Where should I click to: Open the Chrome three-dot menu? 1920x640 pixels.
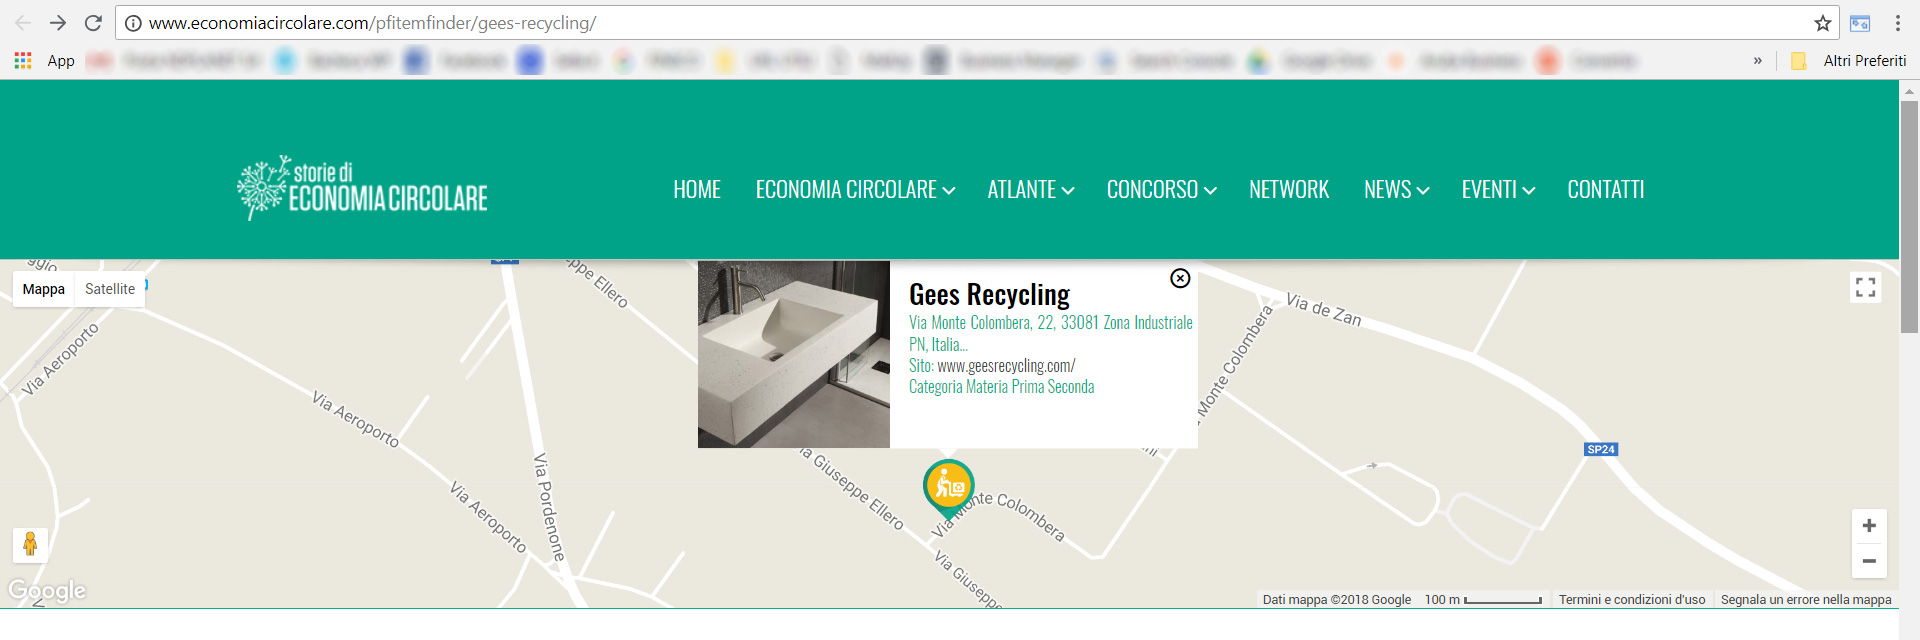1898,23
